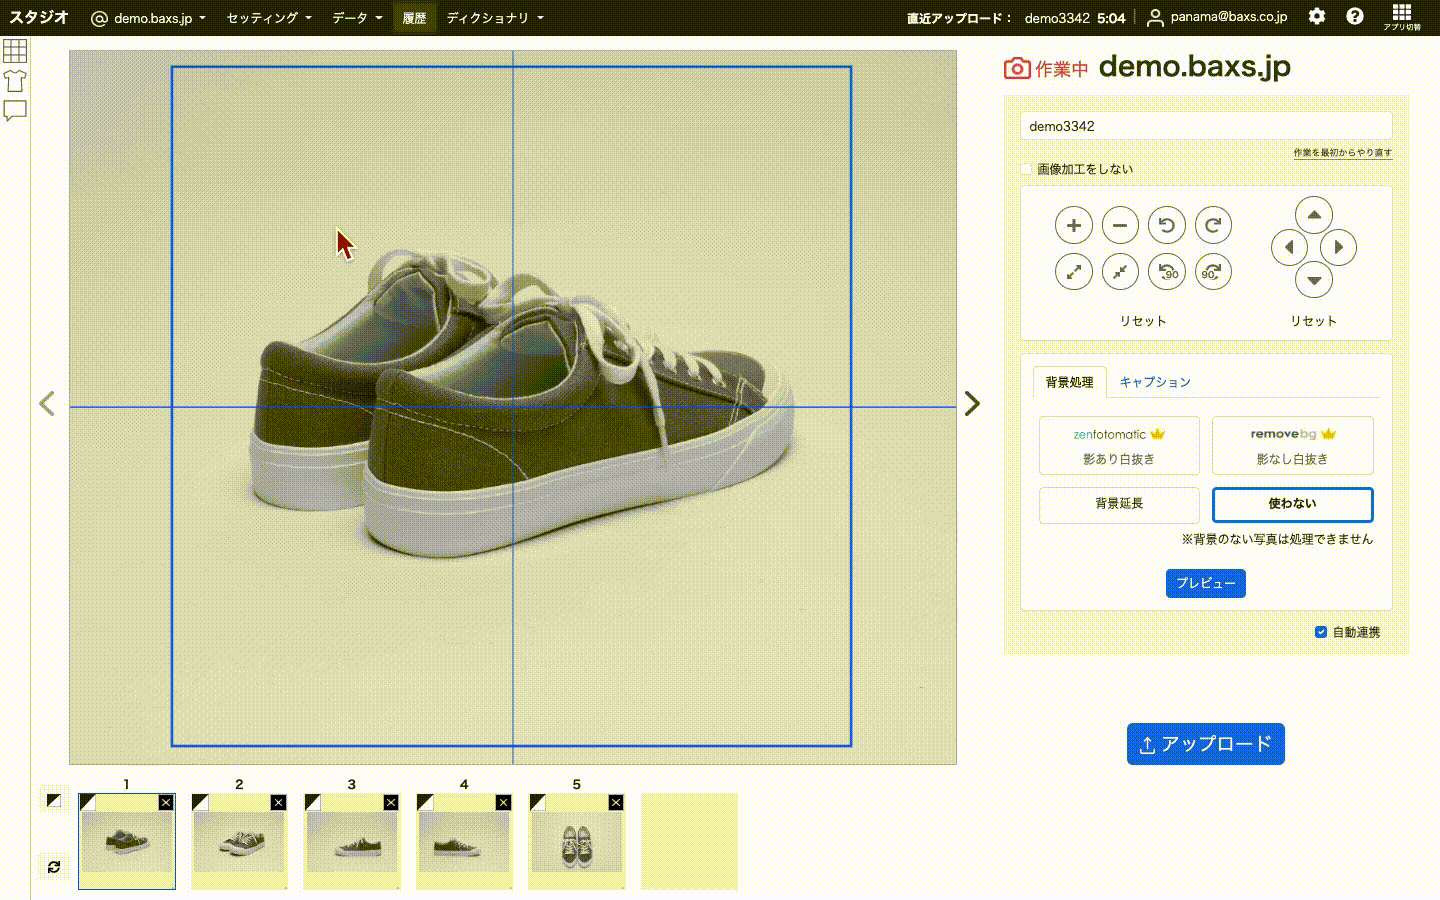Click the refresh icon beside thumbnails

point(54,867)
